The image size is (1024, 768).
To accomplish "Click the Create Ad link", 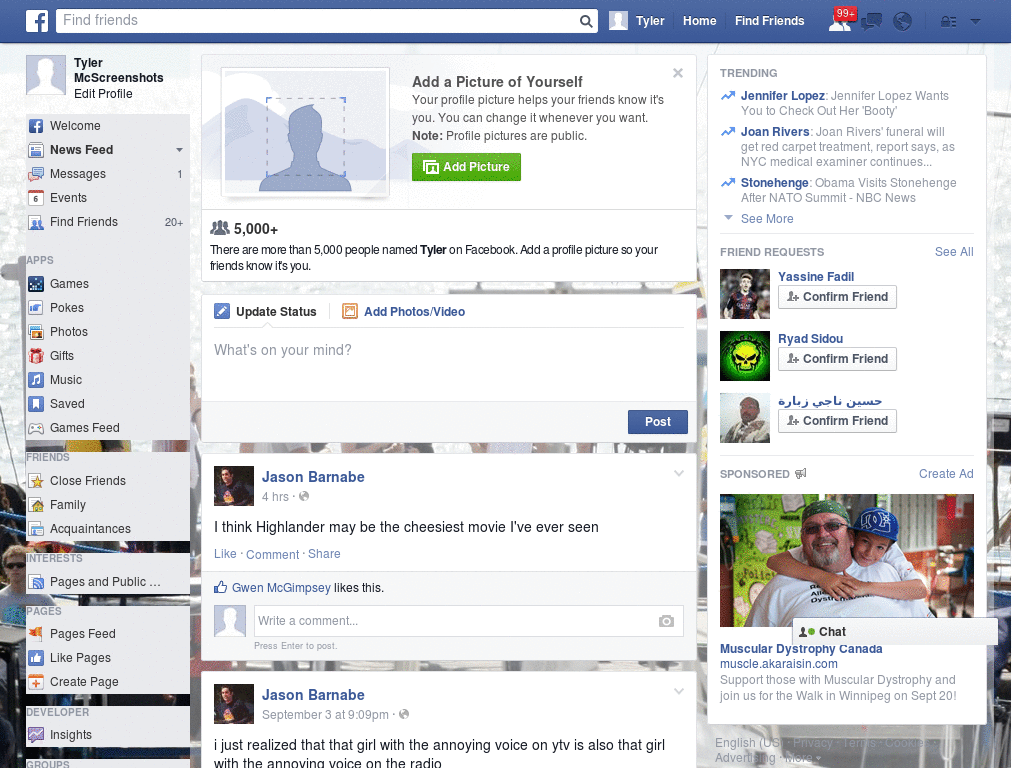I will click(946, 474).
